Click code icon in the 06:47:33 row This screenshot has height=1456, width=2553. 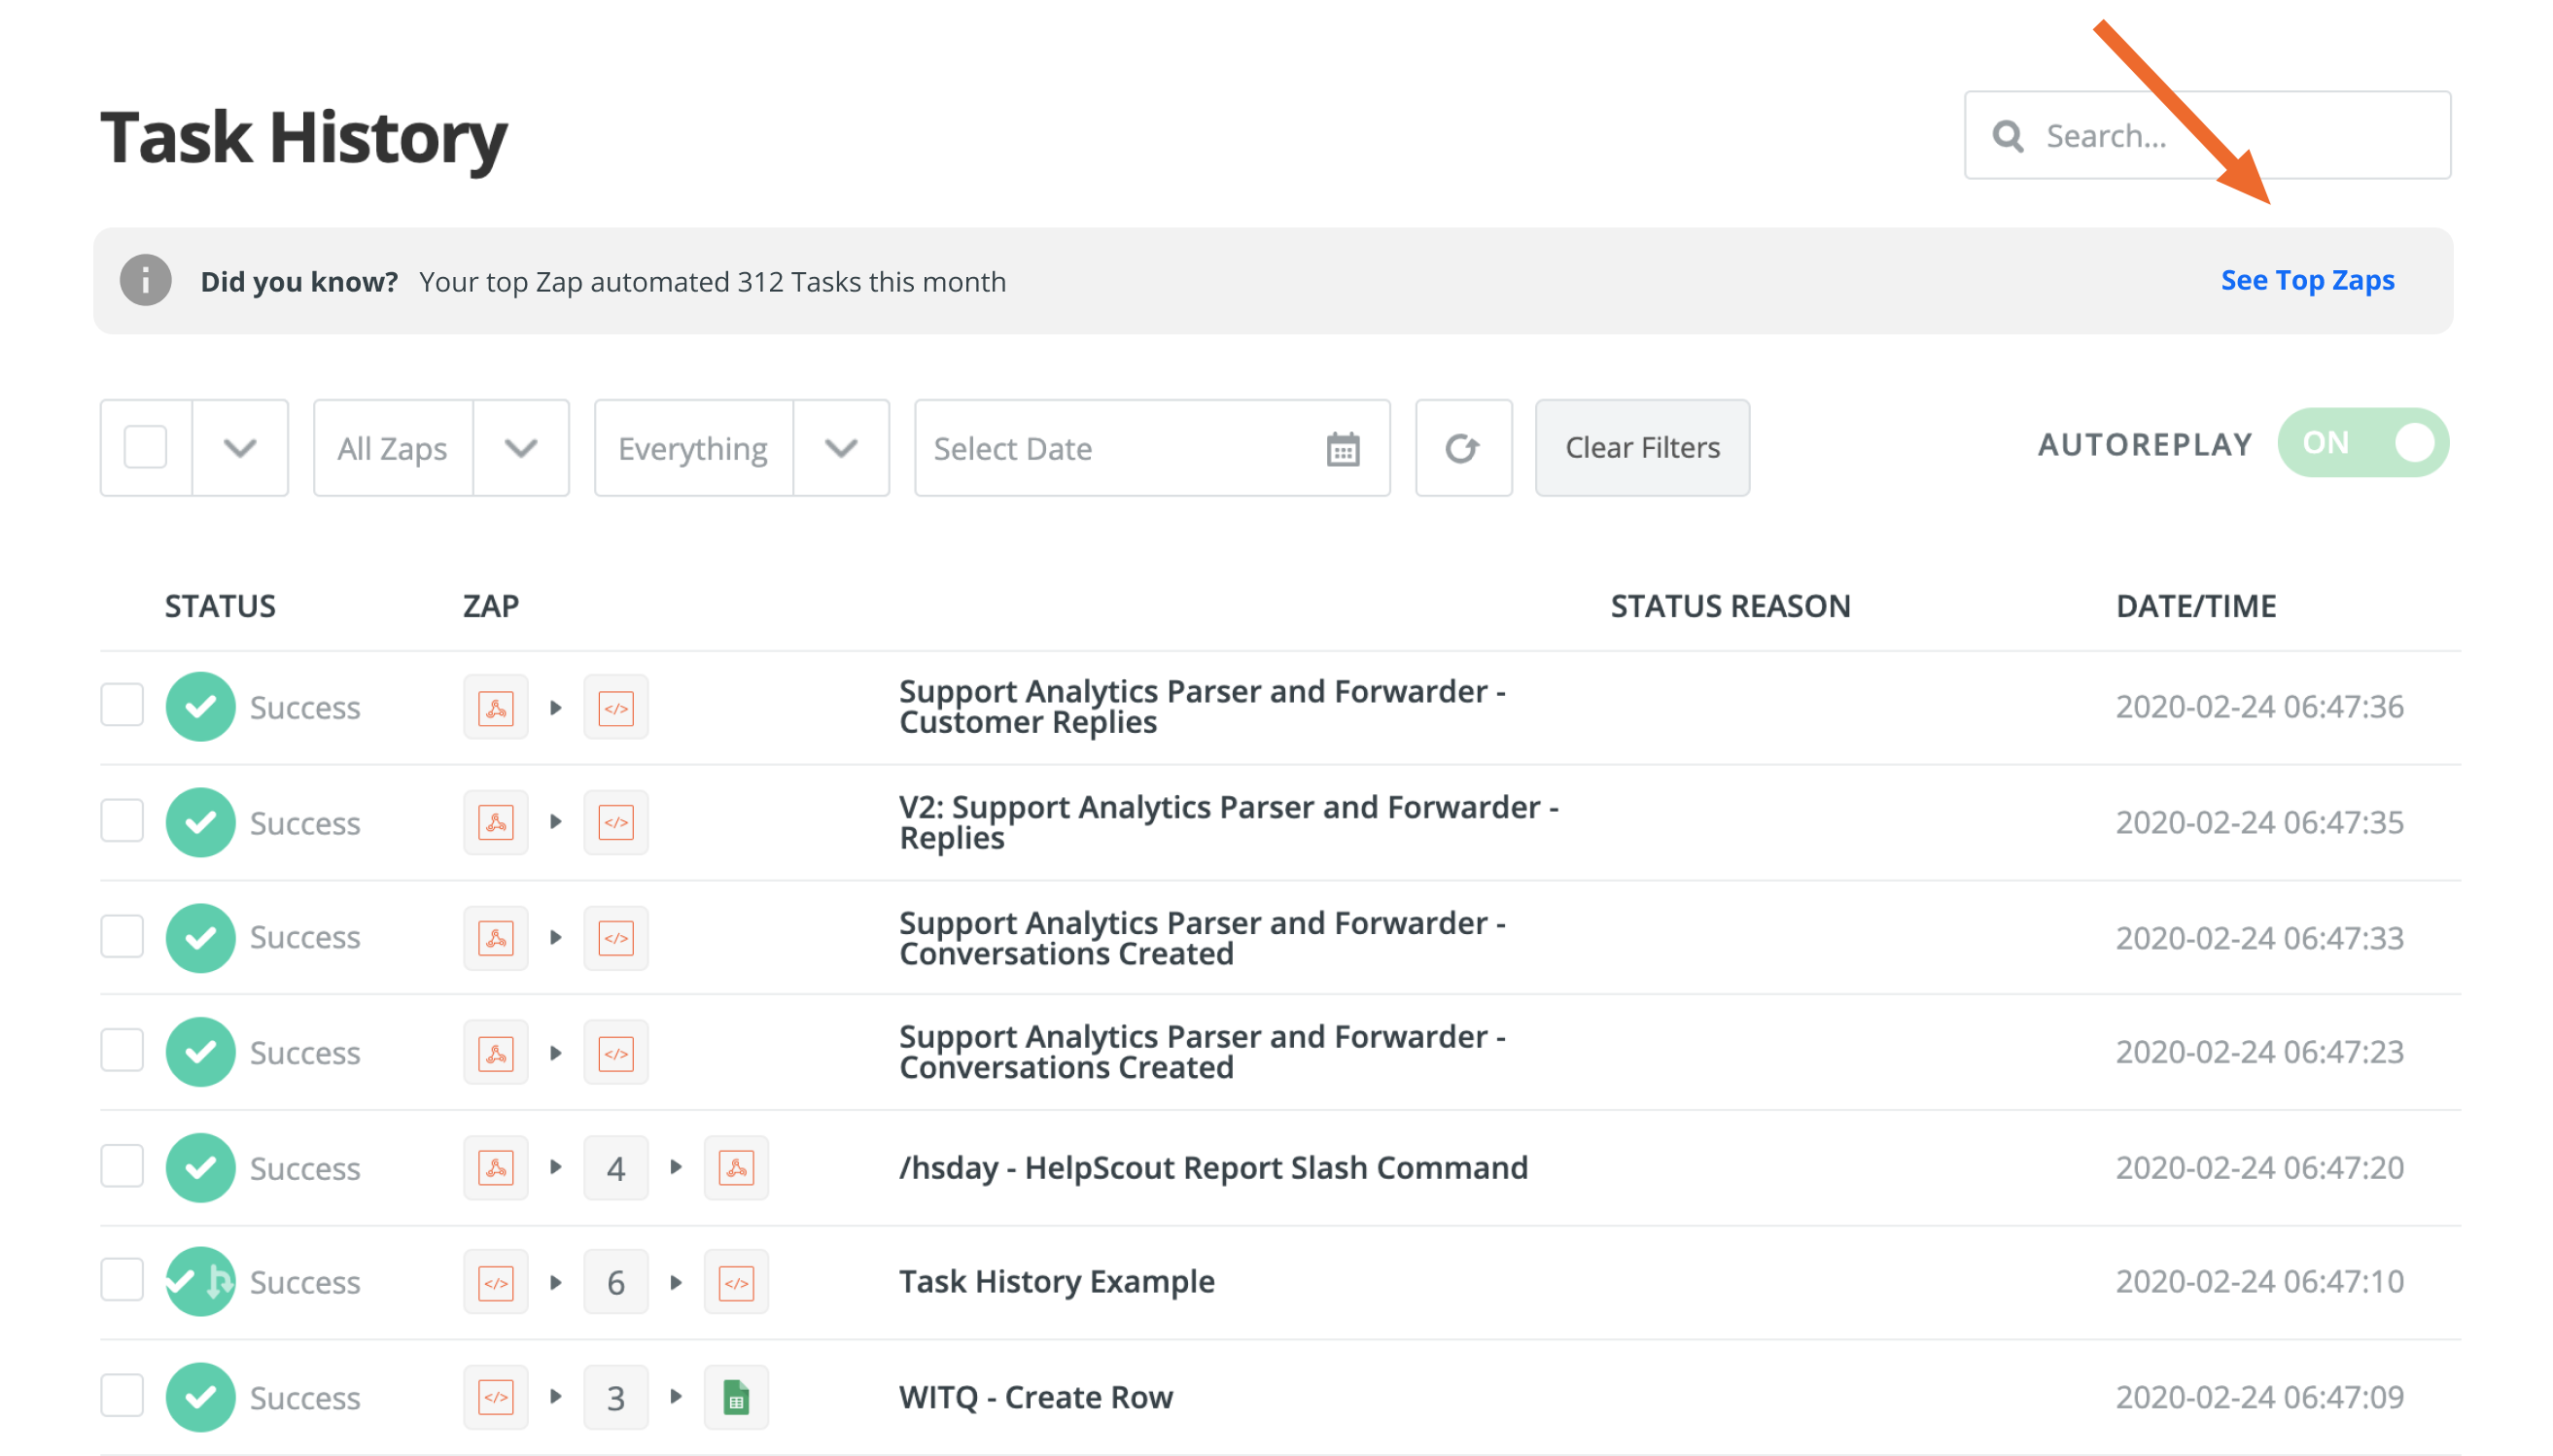coord(615,938)
